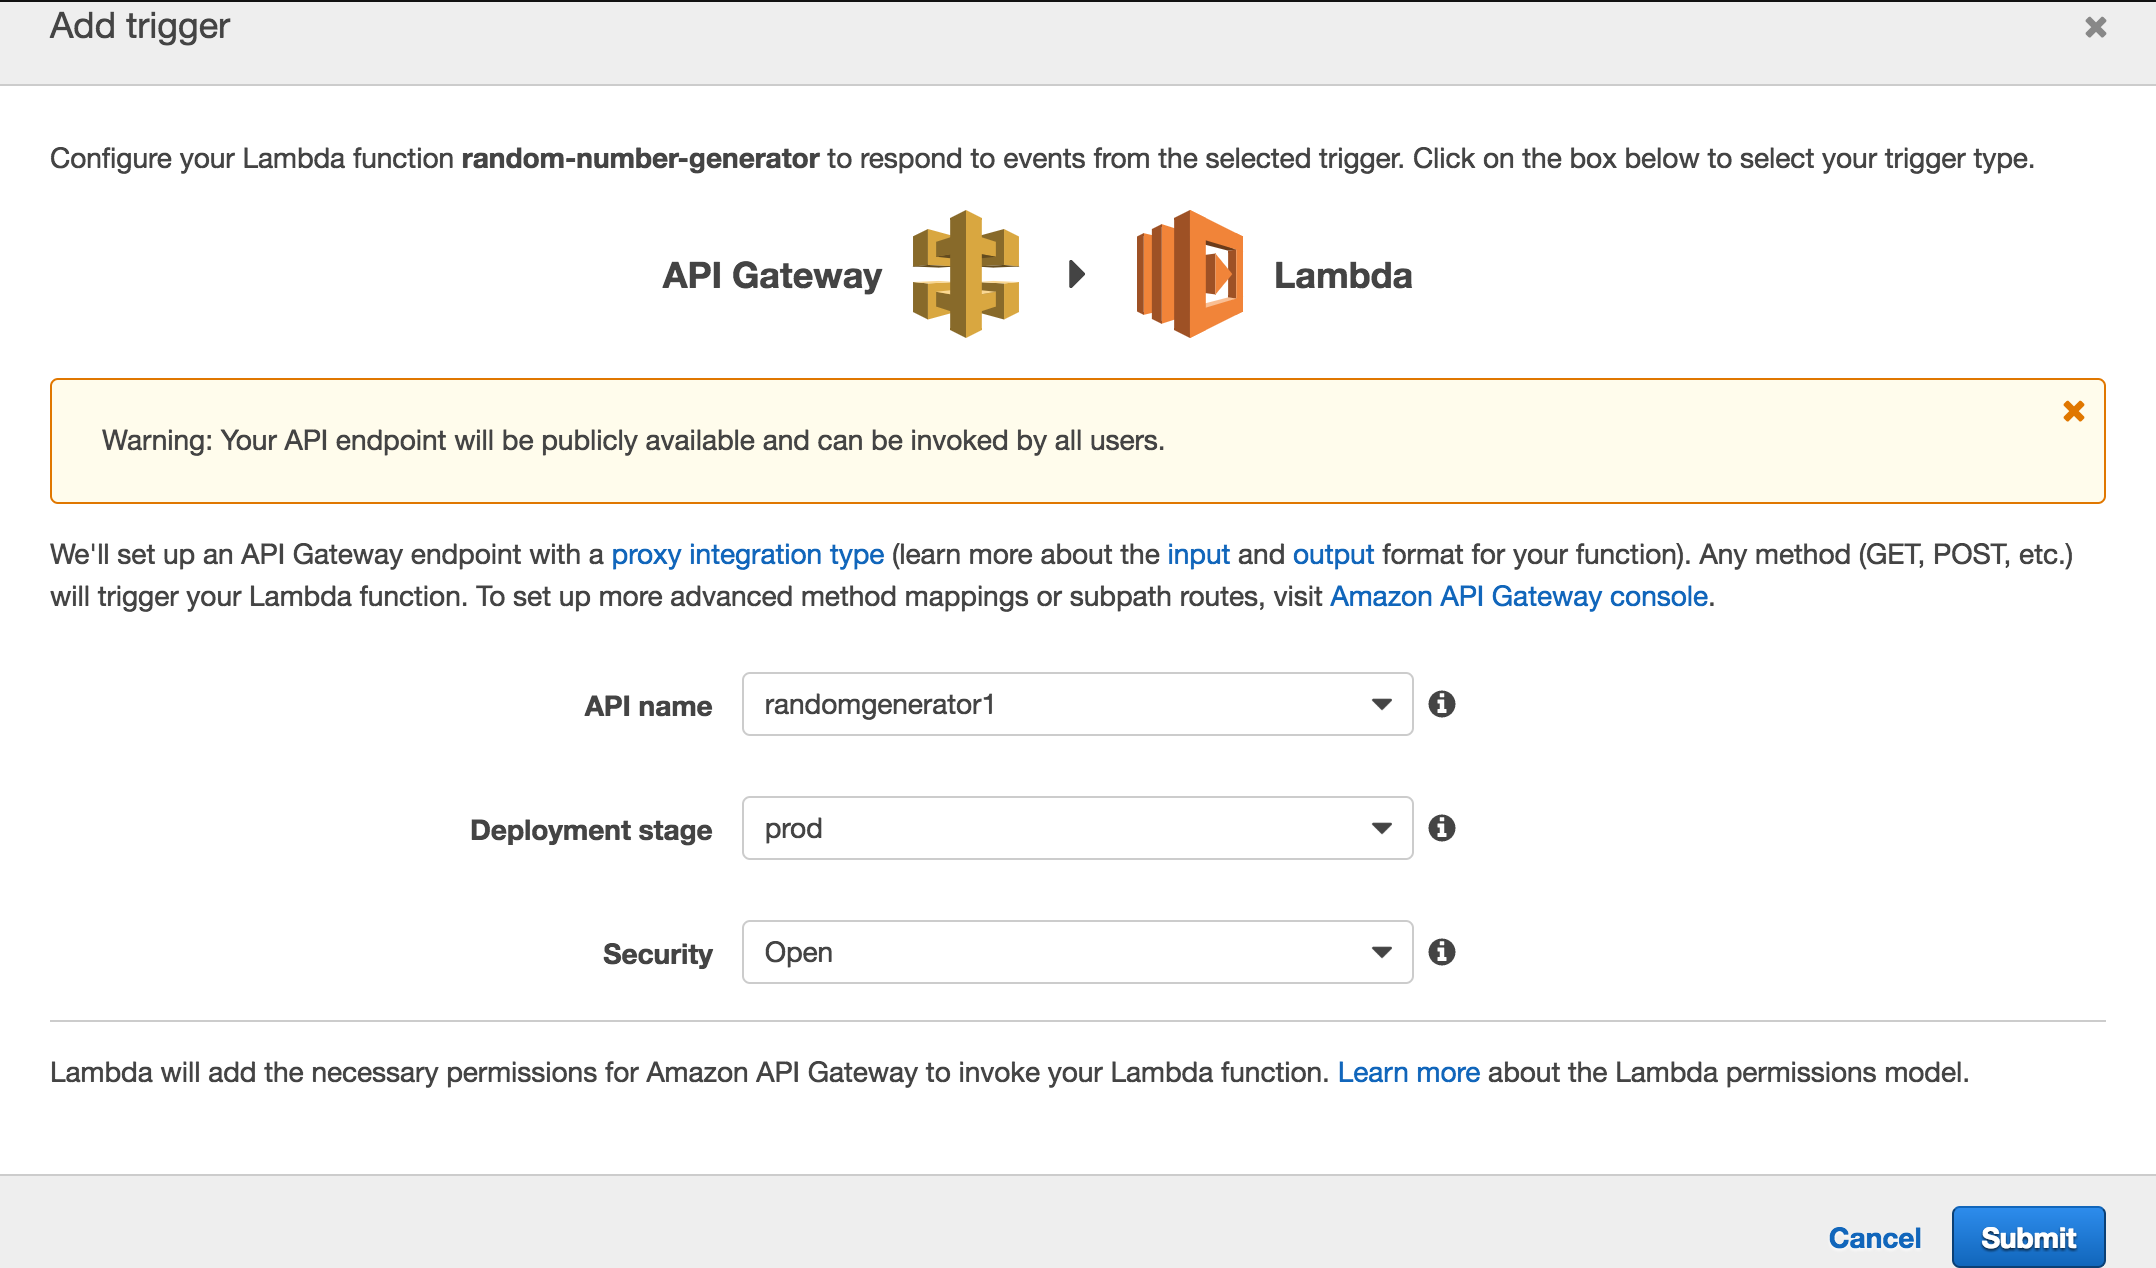Close the Add trigger dialog

click(x=2095, y=27)
